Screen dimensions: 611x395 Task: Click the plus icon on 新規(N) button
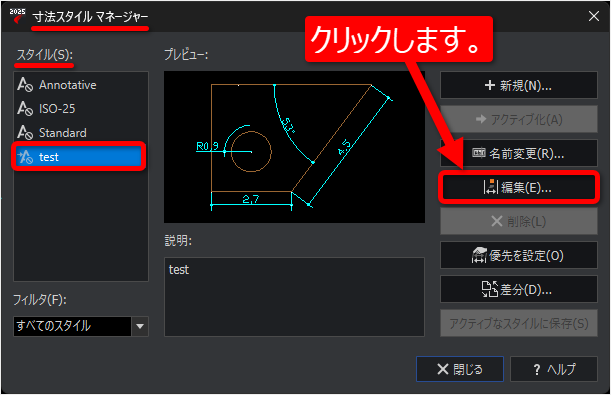pyautogui.click(x=490, y=85)
